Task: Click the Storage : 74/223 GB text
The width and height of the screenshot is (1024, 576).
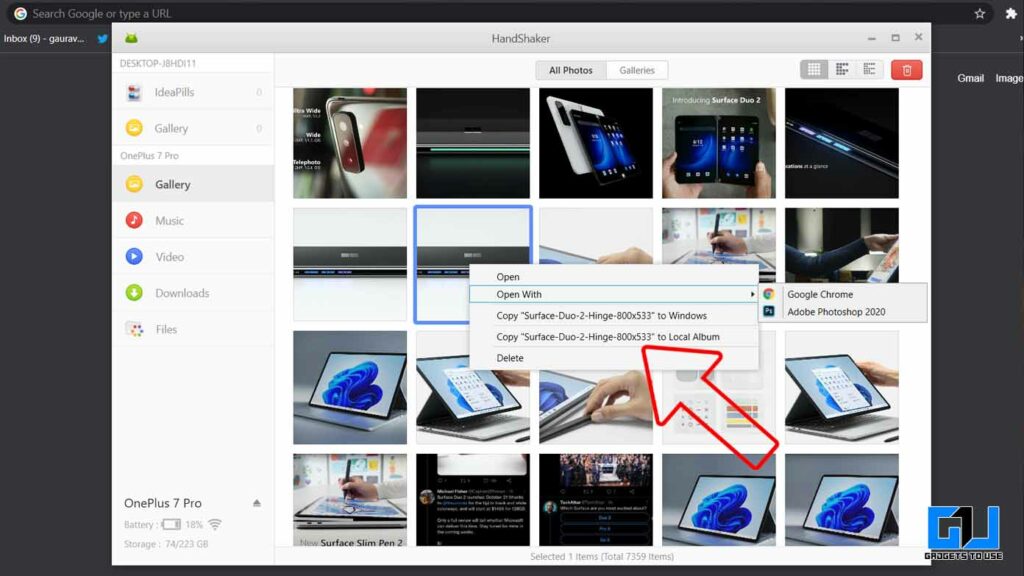Action: pyautogui.click(x=166, y=544)
